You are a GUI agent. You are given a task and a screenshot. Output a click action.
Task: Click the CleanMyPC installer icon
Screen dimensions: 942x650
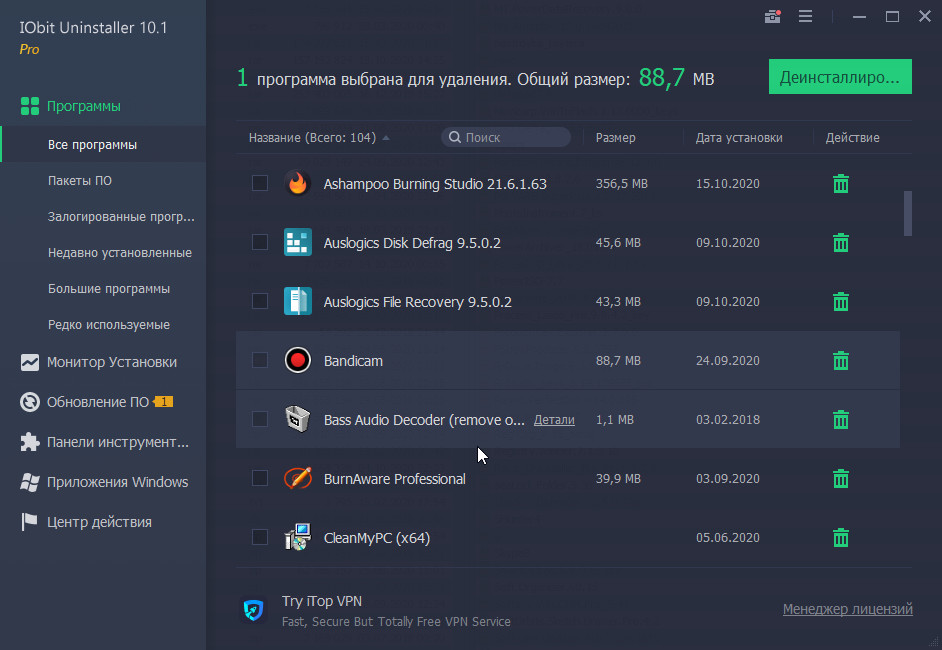297,537
